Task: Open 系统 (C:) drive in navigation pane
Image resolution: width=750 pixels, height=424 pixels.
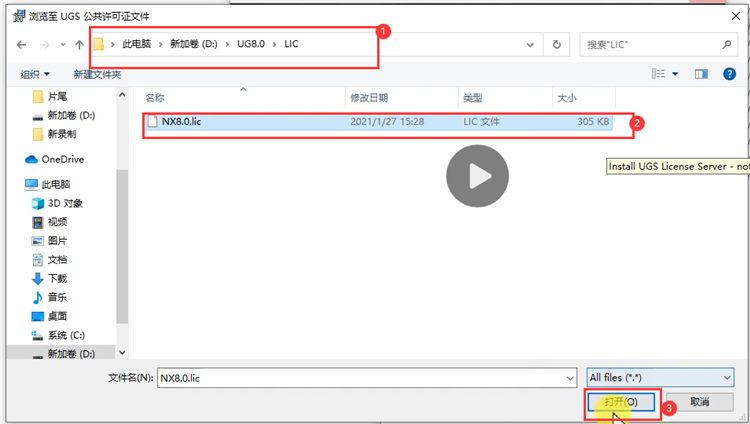Action: click(x=66, y=335)
